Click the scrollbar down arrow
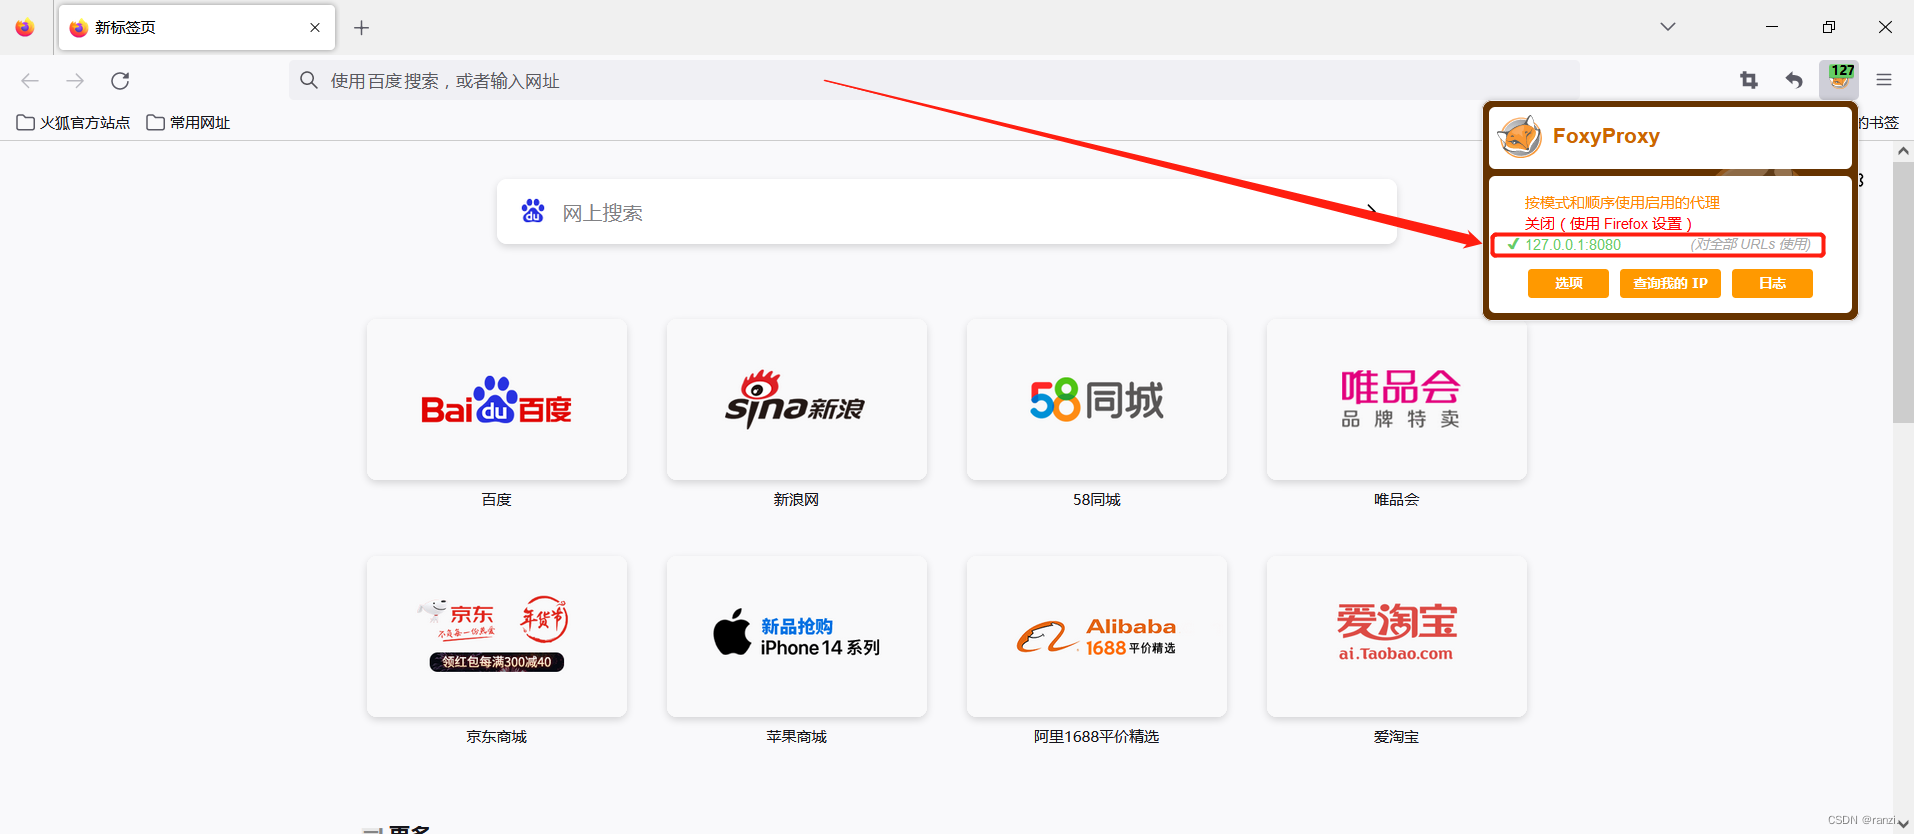Viewport: 1914px width, 834px height. 1903,824
